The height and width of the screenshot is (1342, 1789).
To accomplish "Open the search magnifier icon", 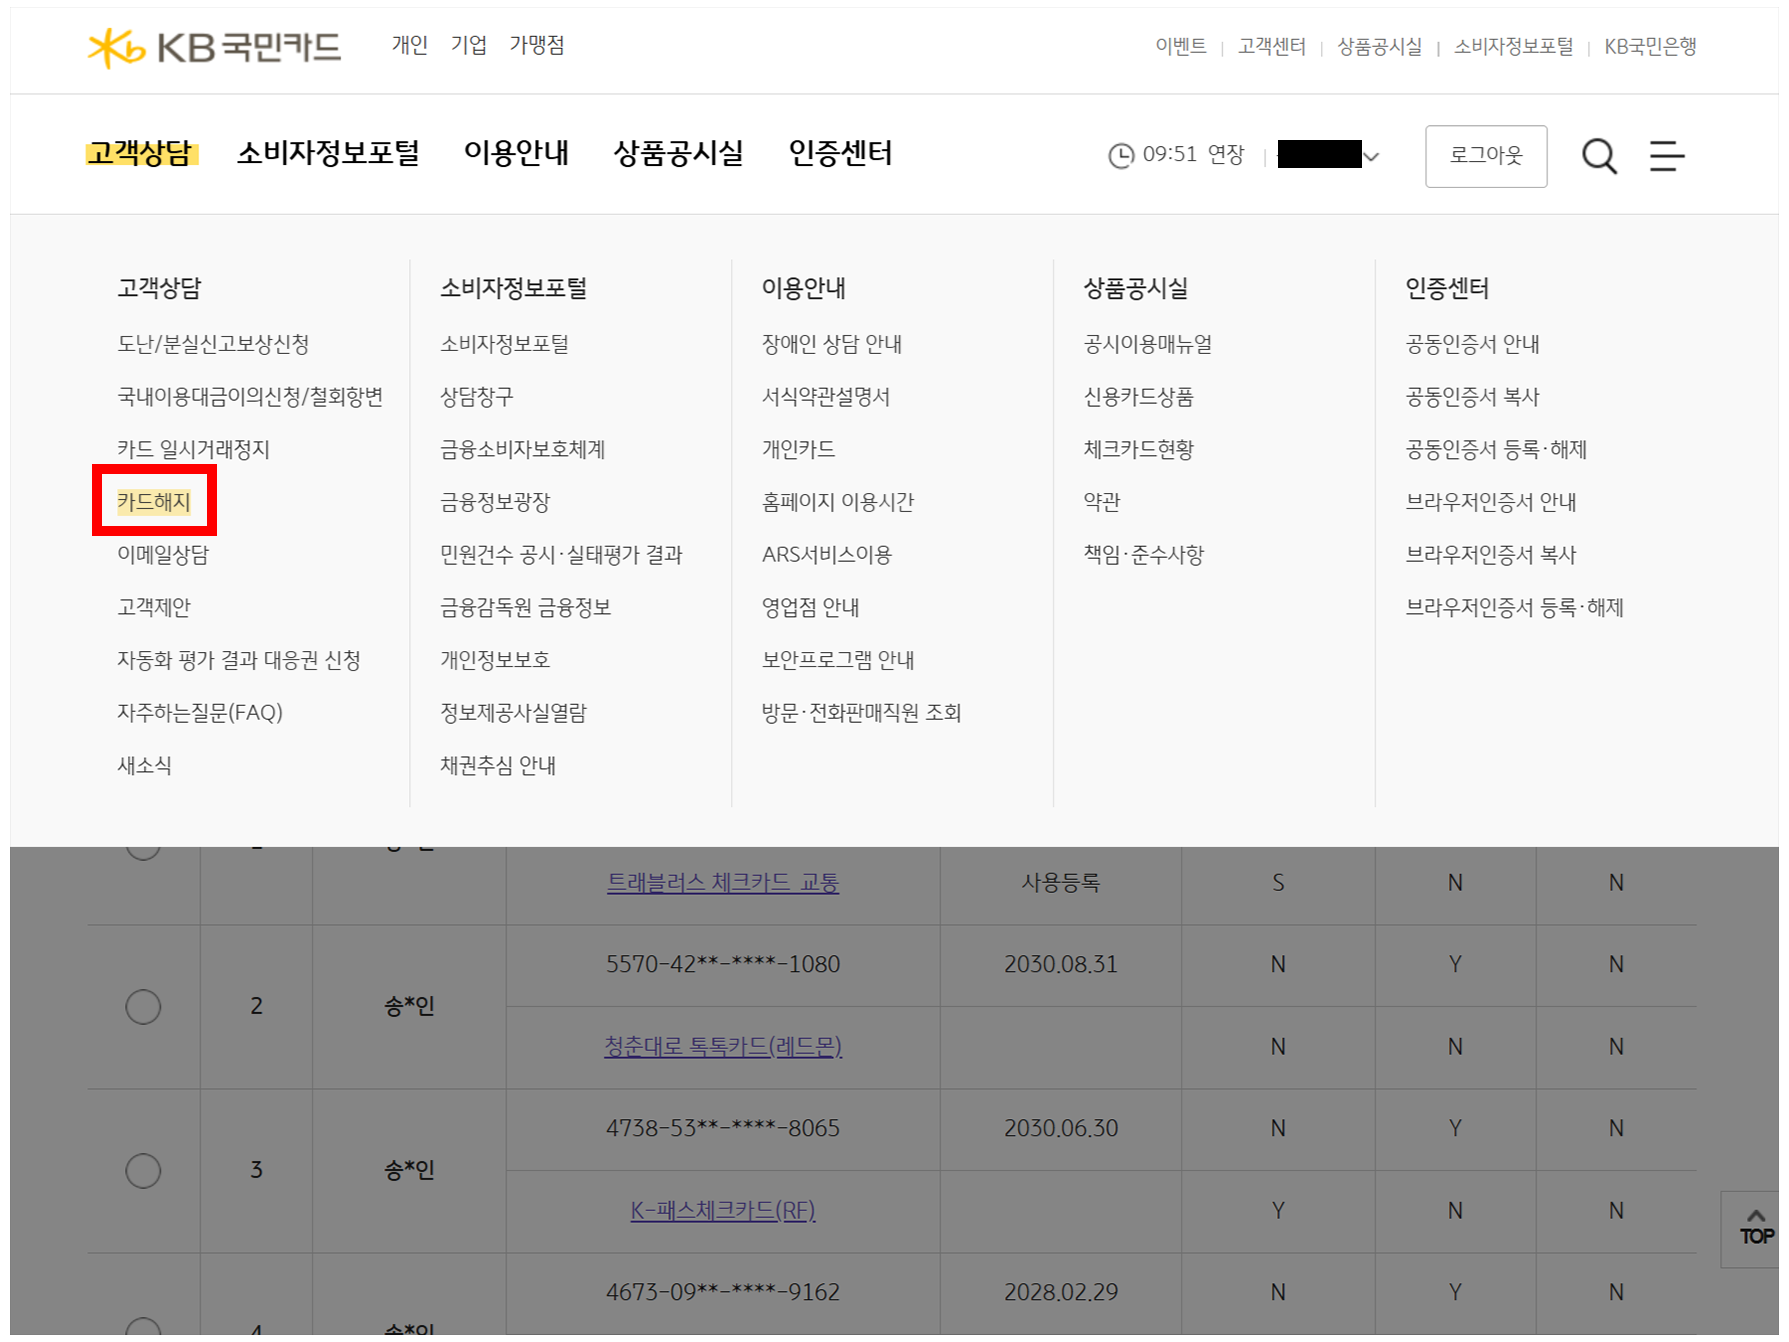I will pos(1598,156).
